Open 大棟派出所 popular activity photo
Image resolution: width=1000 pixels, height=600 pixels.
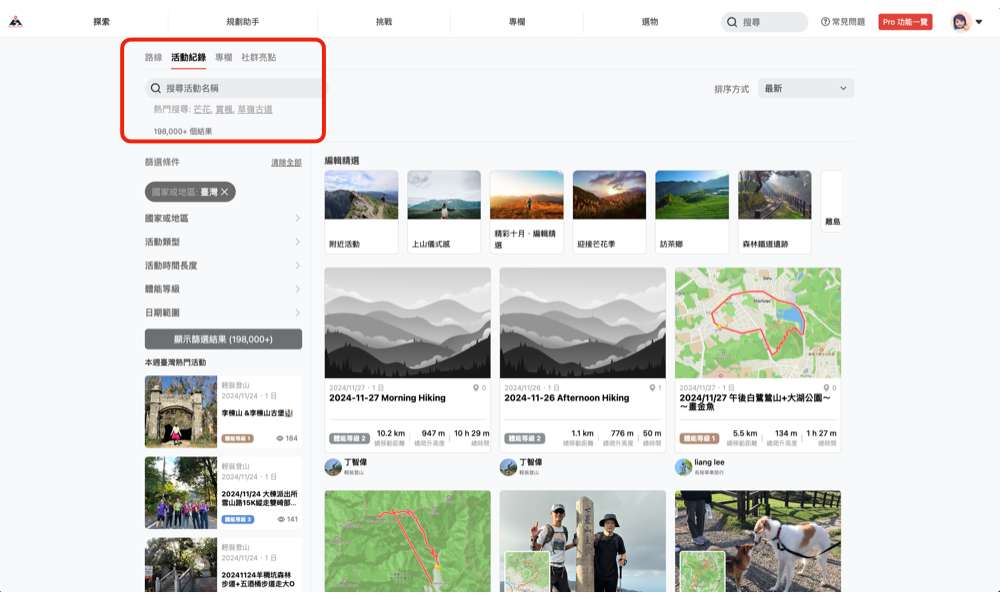coord(181,492)
